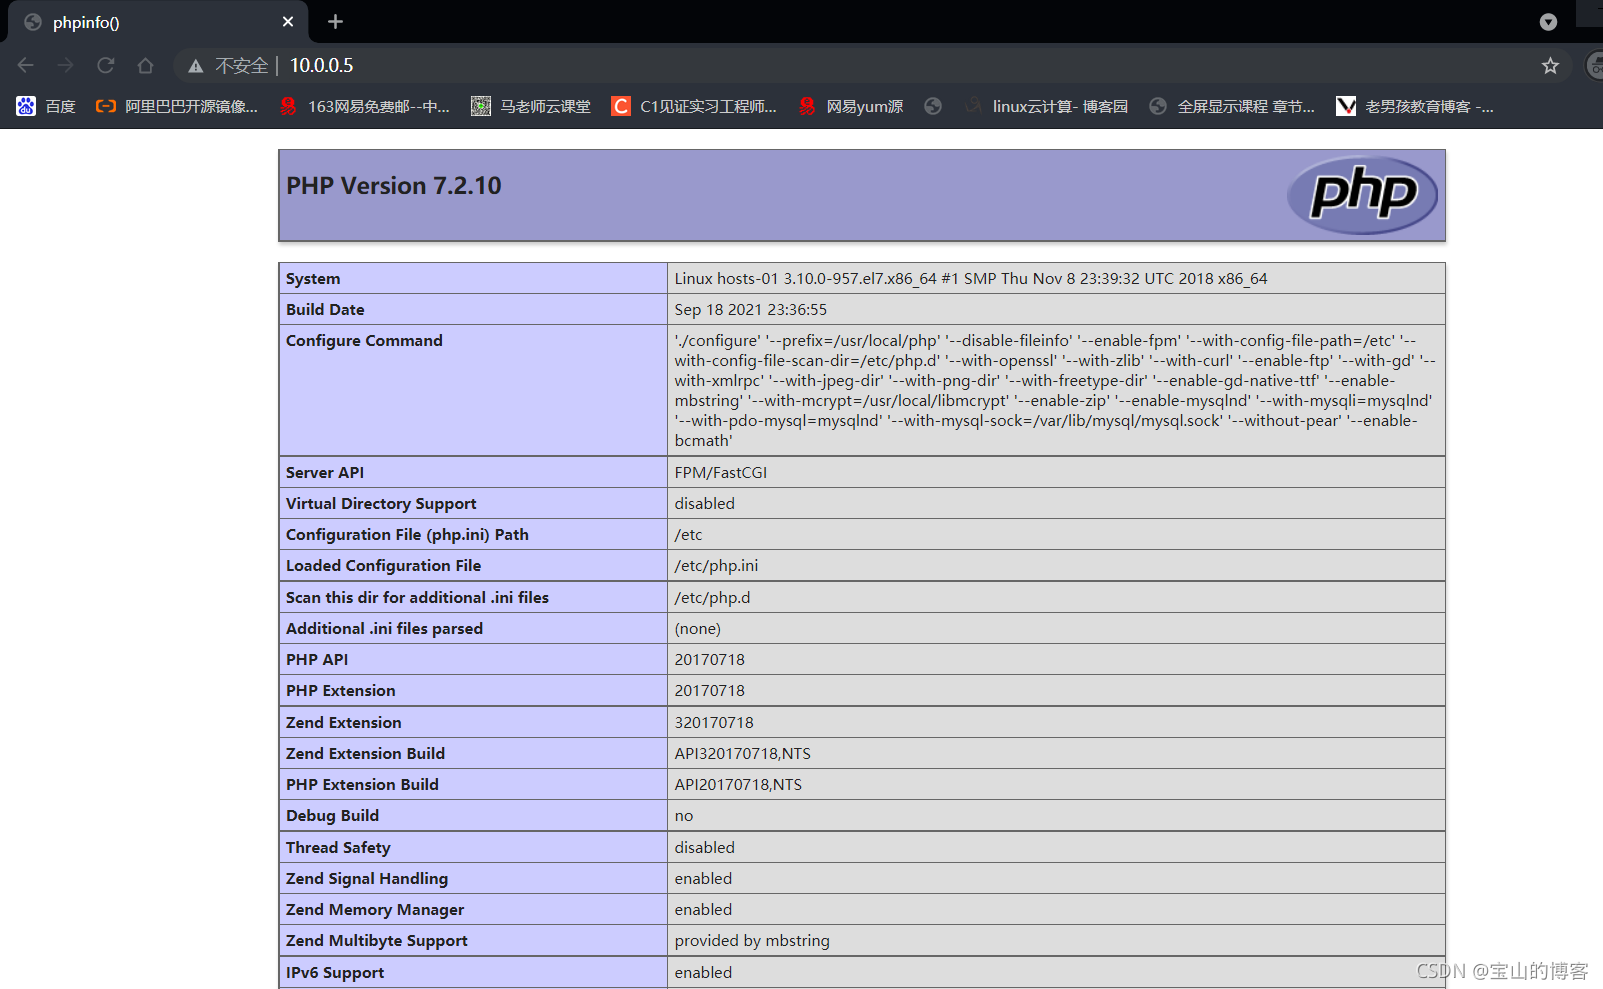Open the 阿里巴巴开源镜像 bookmark
Image resolution: width=1603 pixels, height=989 pixels.
(177, 106)
